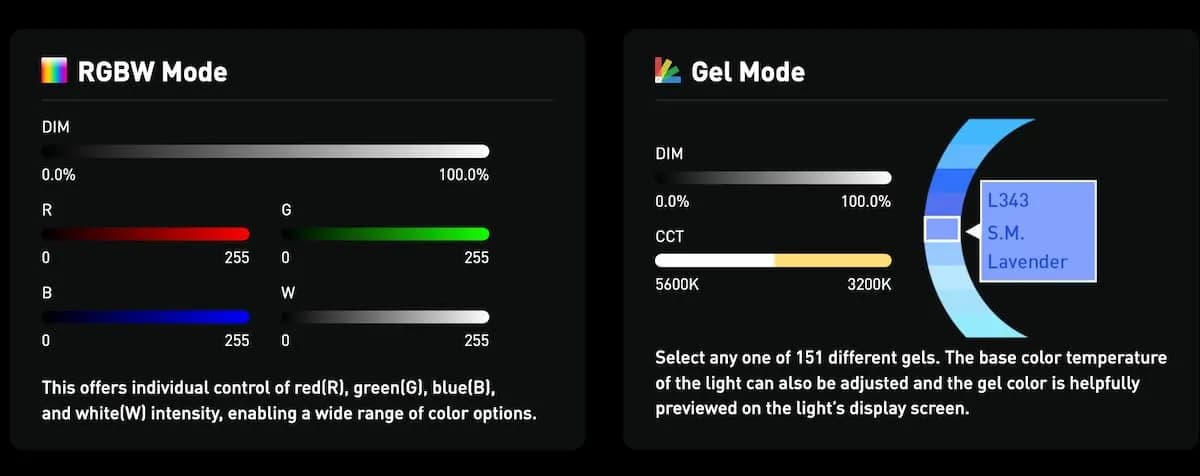
Task: Click the Gel Mode color-fan icon
Action: pyautogui.click(x=667, y=71)
